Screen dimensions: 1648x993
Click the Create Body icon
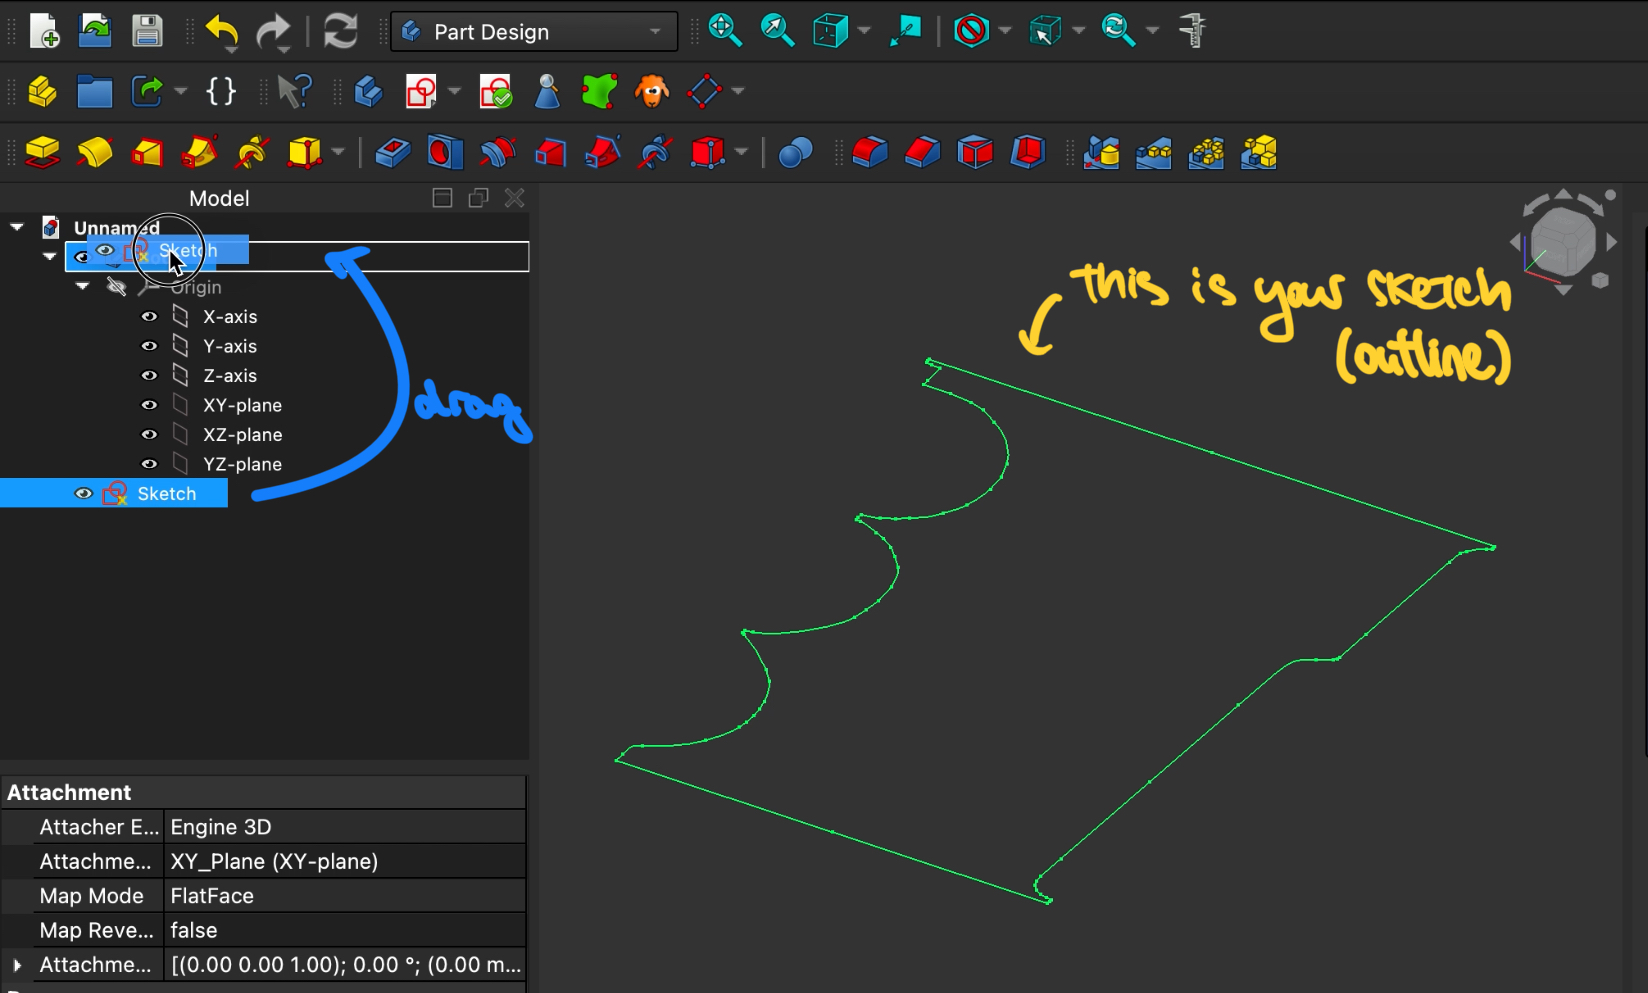pyautogui.click(x=368, y=92)
